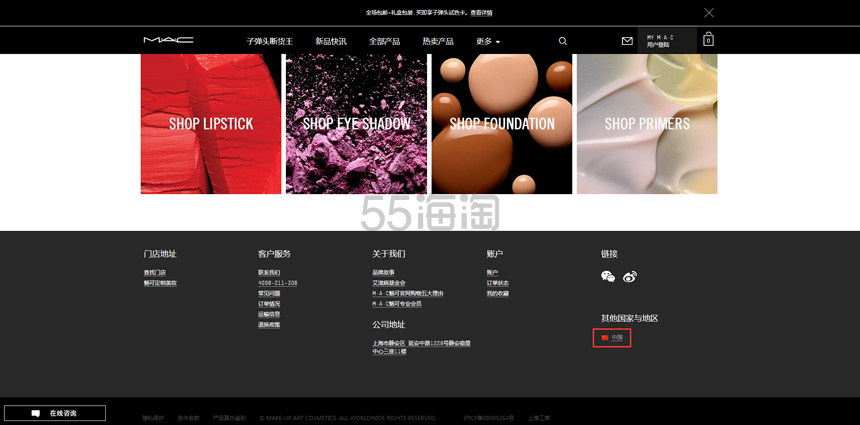This screenshot has height=425, width=860.
Task: Click 上海工商 link in bottom bar
Action: [539, 418]
